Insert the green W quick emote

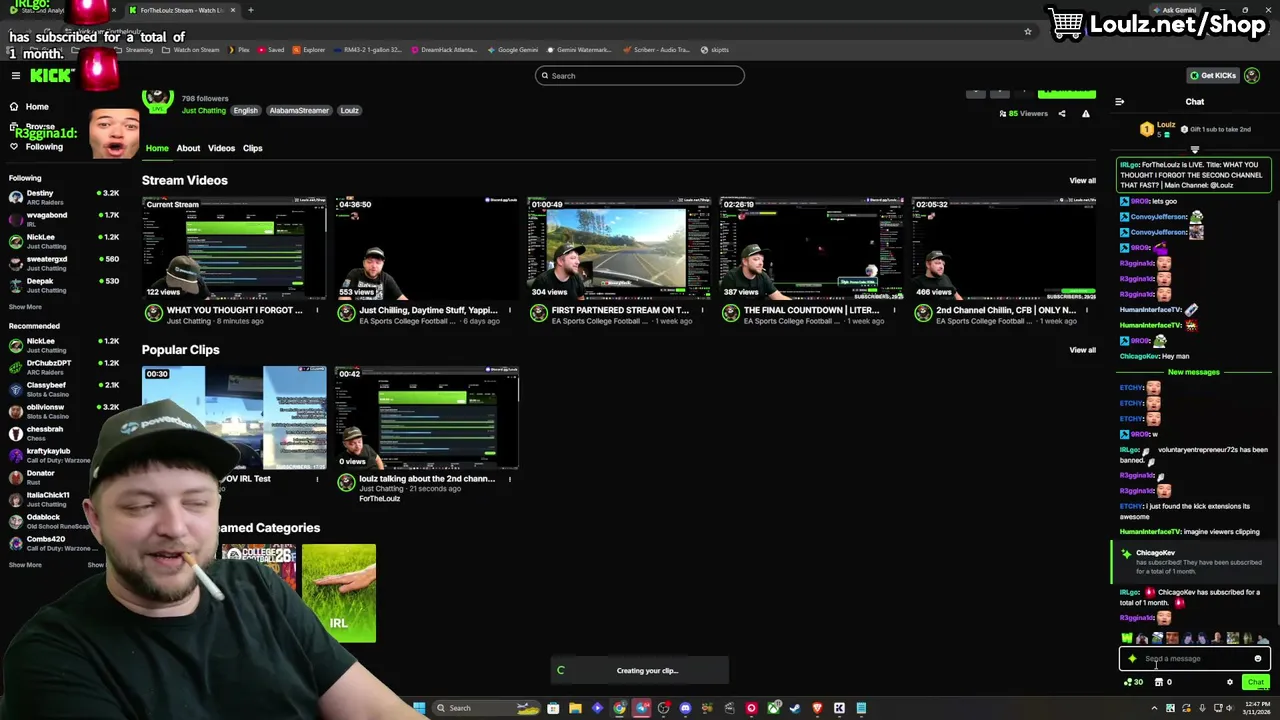[1127, 638]
